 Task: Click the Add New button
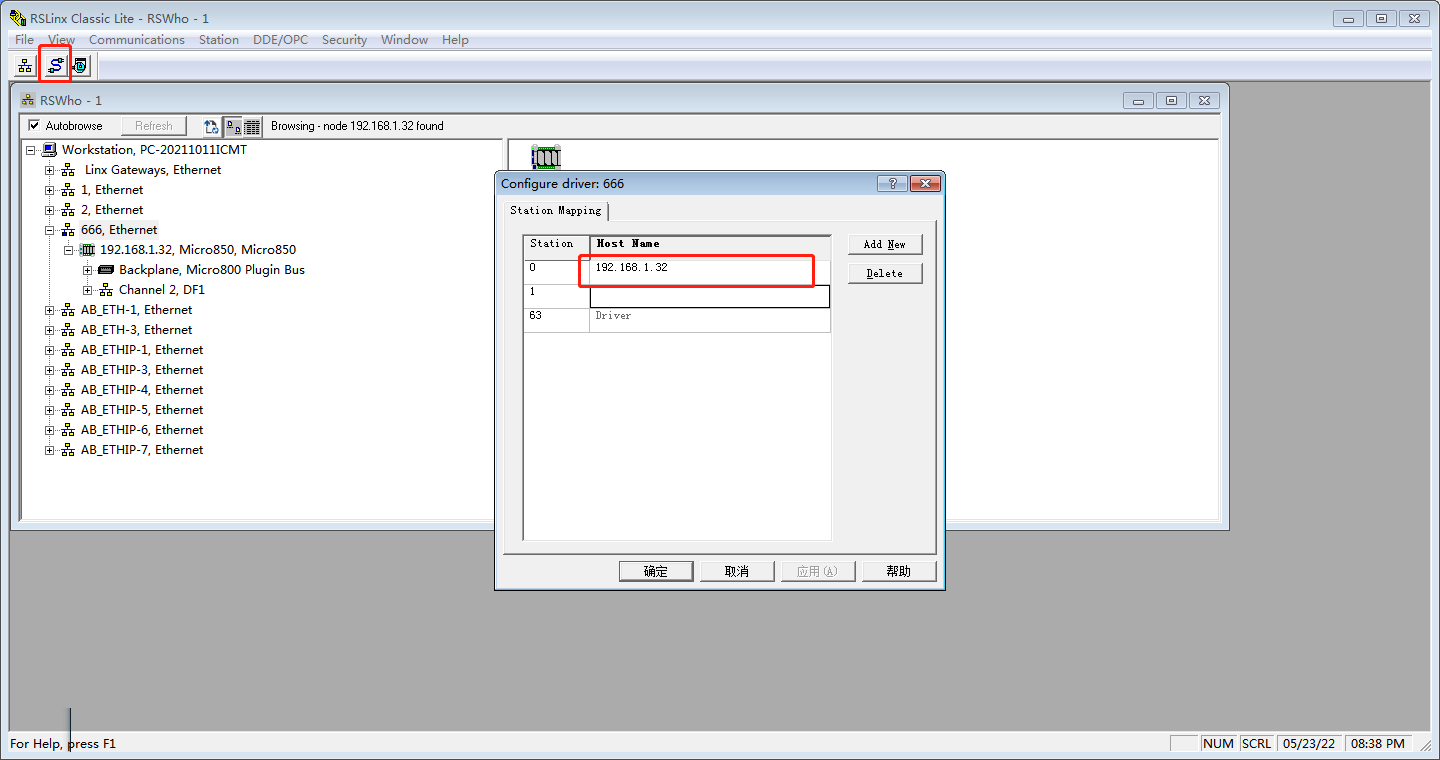click(x=884, y=244)
